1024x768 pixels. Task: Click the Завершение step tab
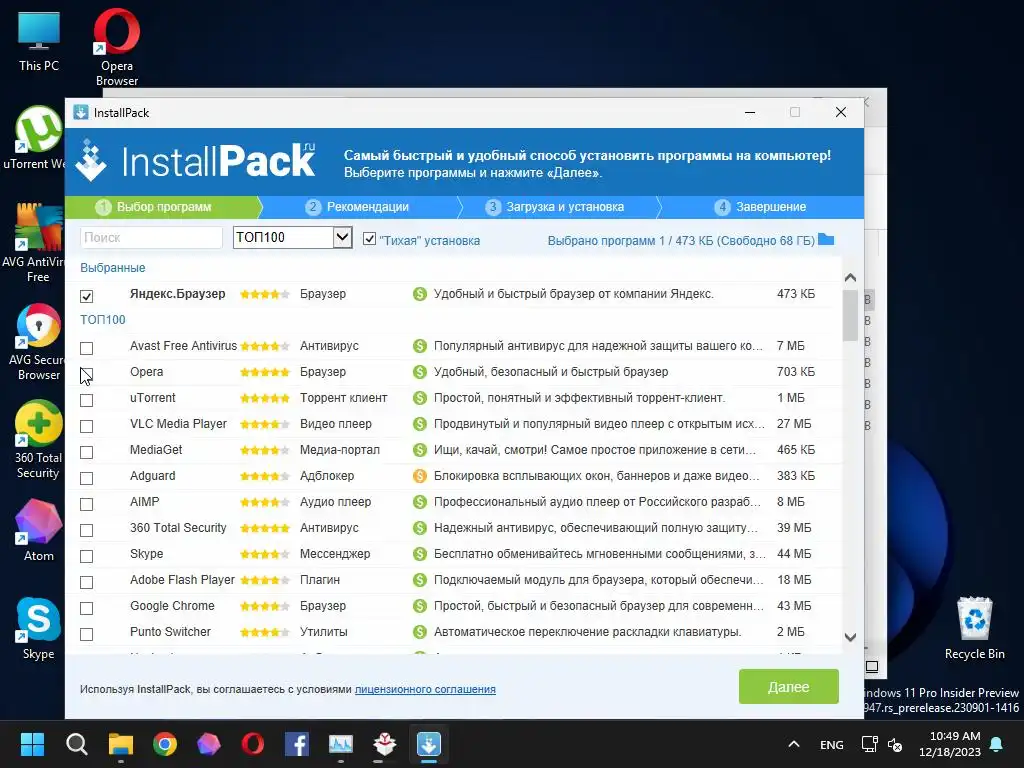[761, 207]
